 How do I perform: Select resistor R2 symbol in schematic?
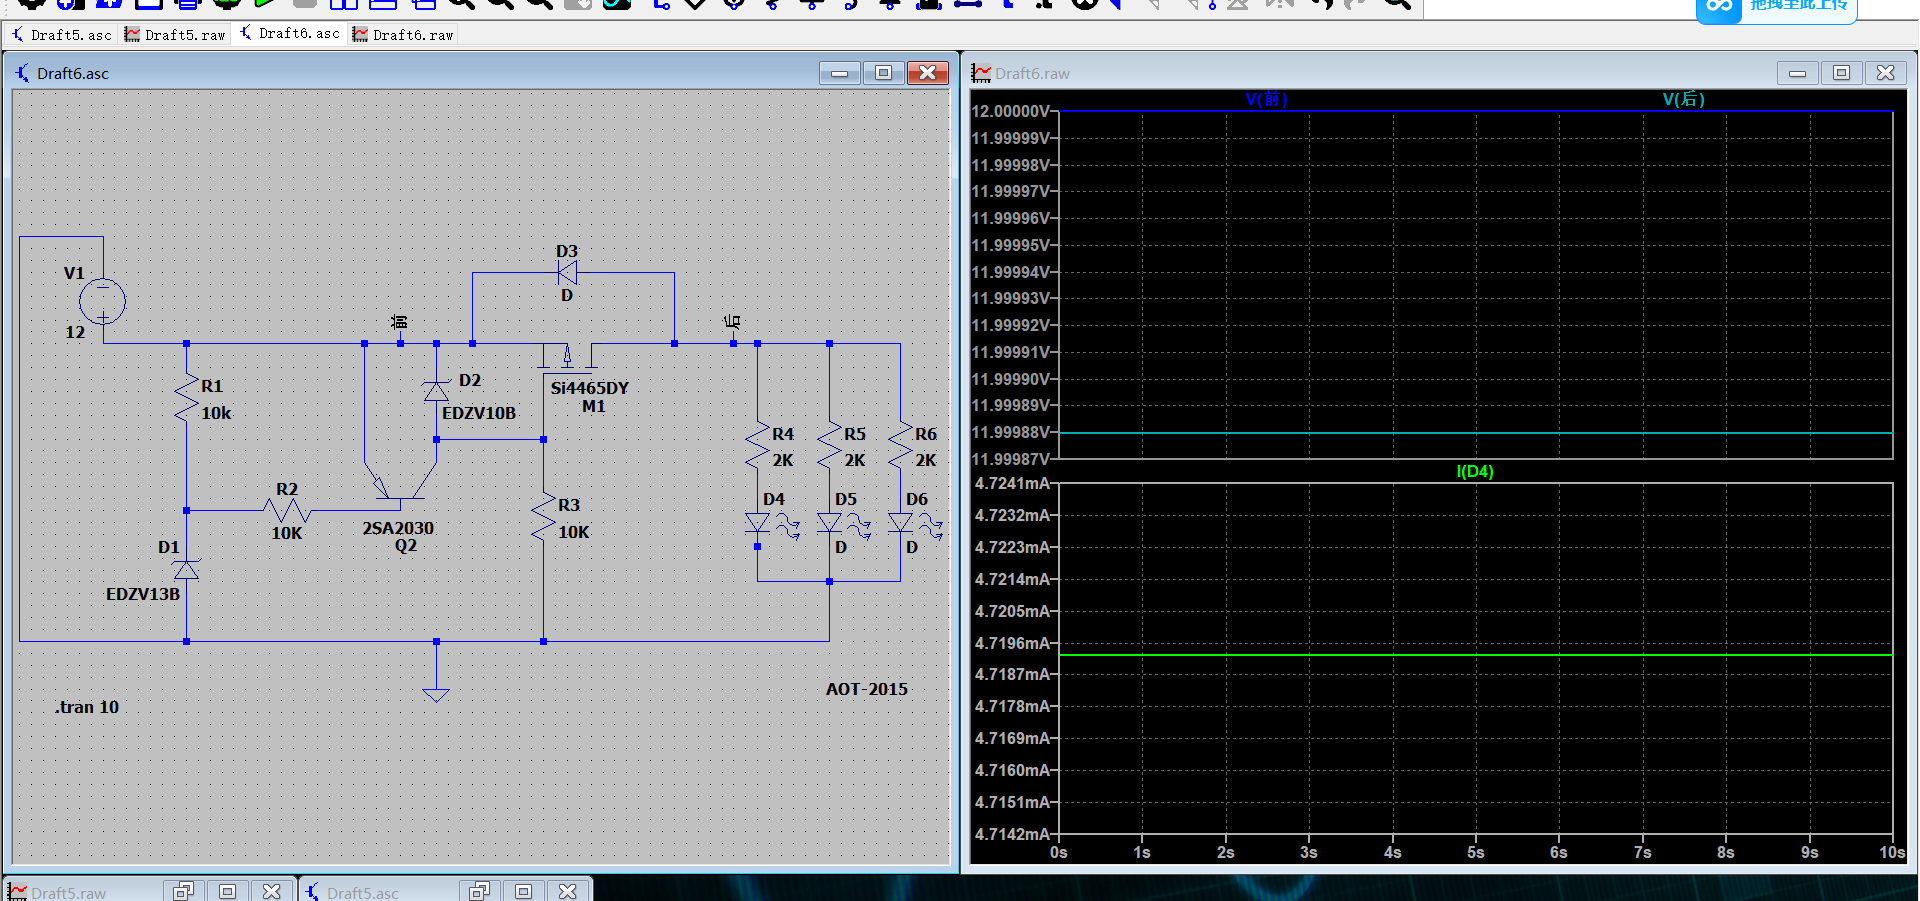tap(287, 510)
